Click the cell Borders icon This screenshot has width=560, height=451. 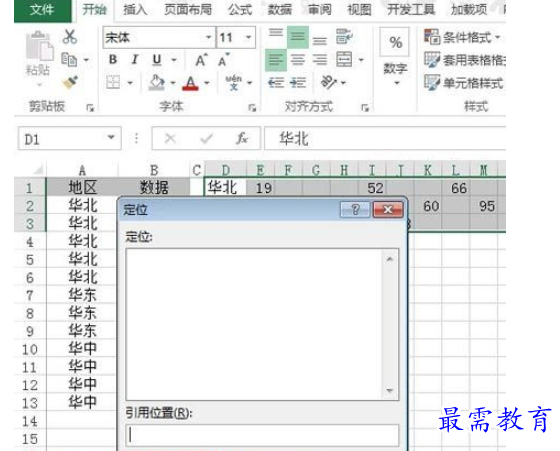point(113,82)
